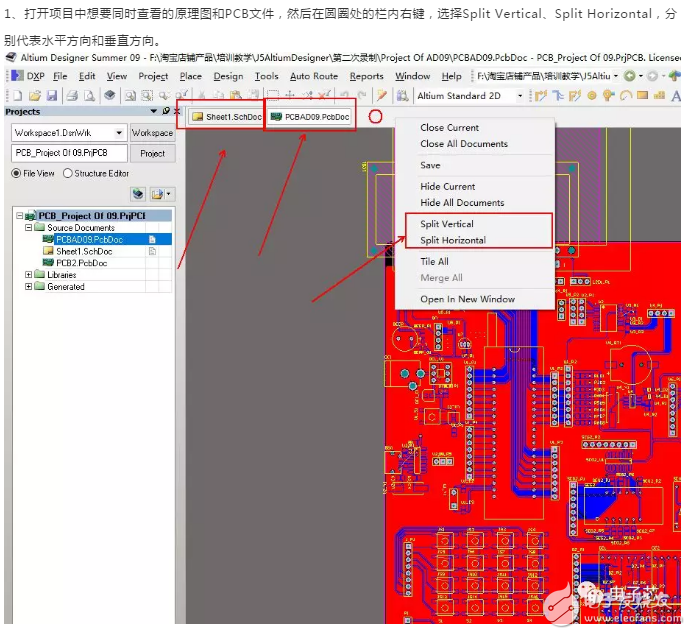Select the interactive routing tool
686x630 pixels.
tap(541, 95)
